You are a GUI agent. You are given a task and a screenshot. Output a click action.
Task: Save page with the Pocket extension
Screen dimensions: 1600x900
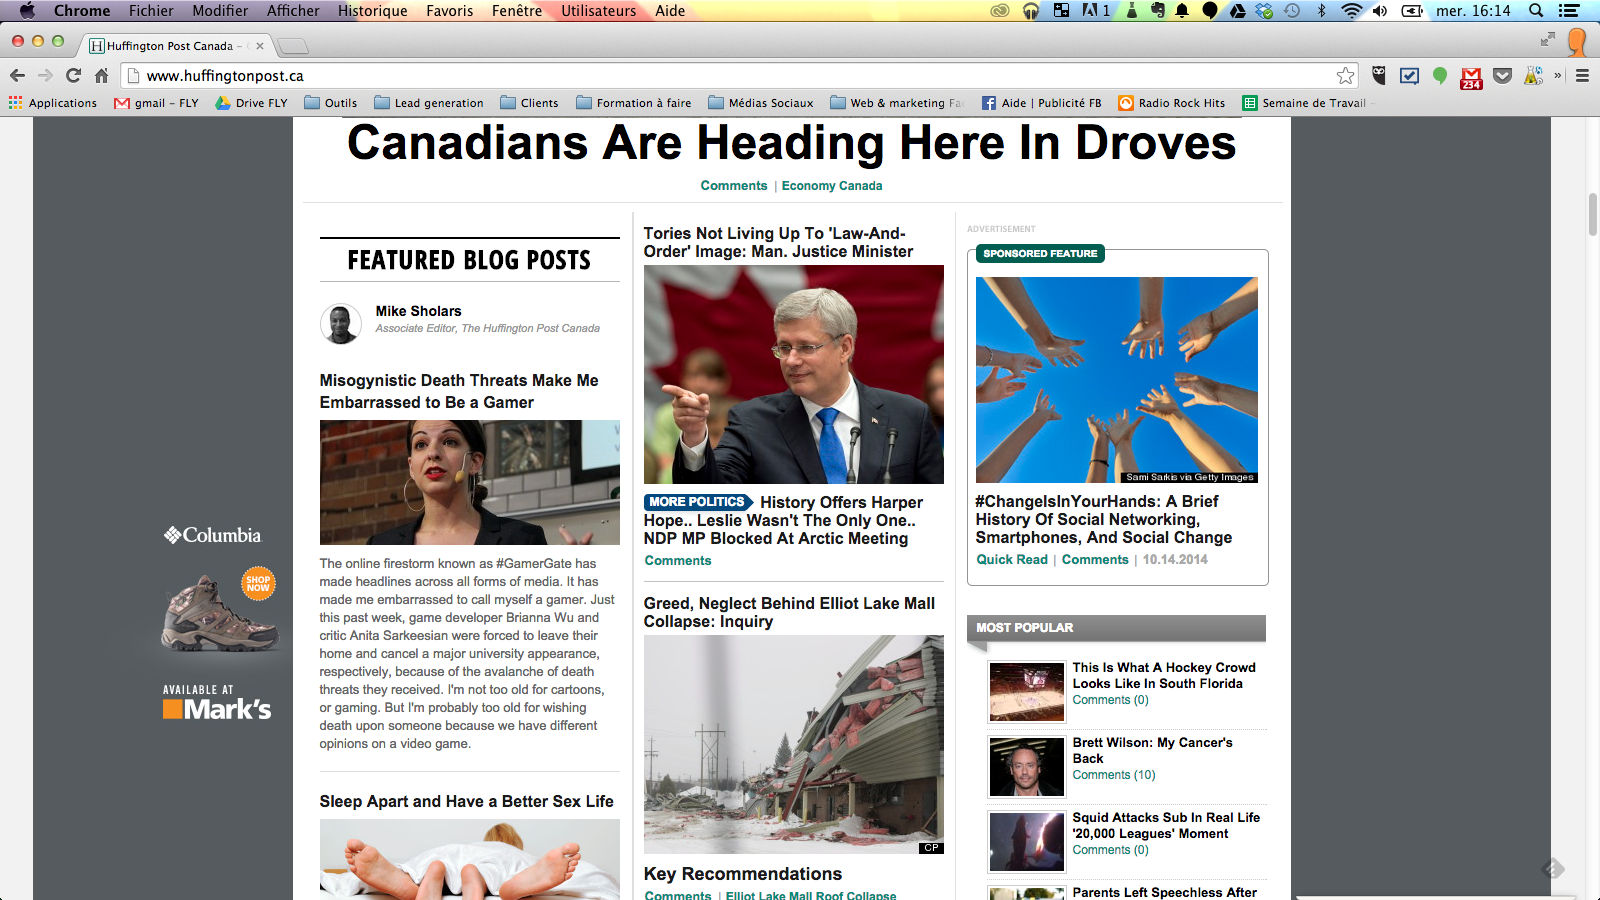click(1502, 75)
